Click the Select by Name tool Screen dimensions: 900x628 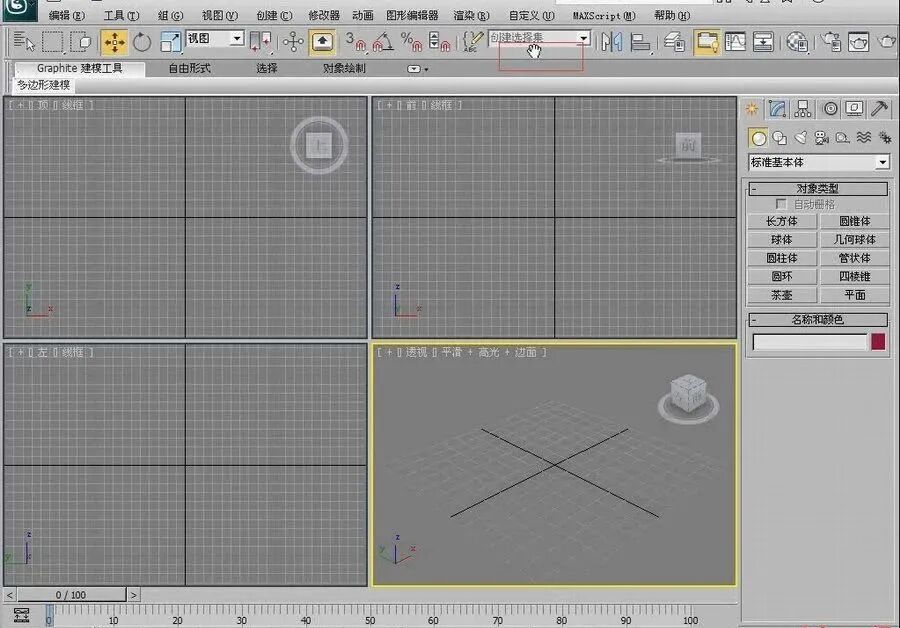[x=24, y=42]
